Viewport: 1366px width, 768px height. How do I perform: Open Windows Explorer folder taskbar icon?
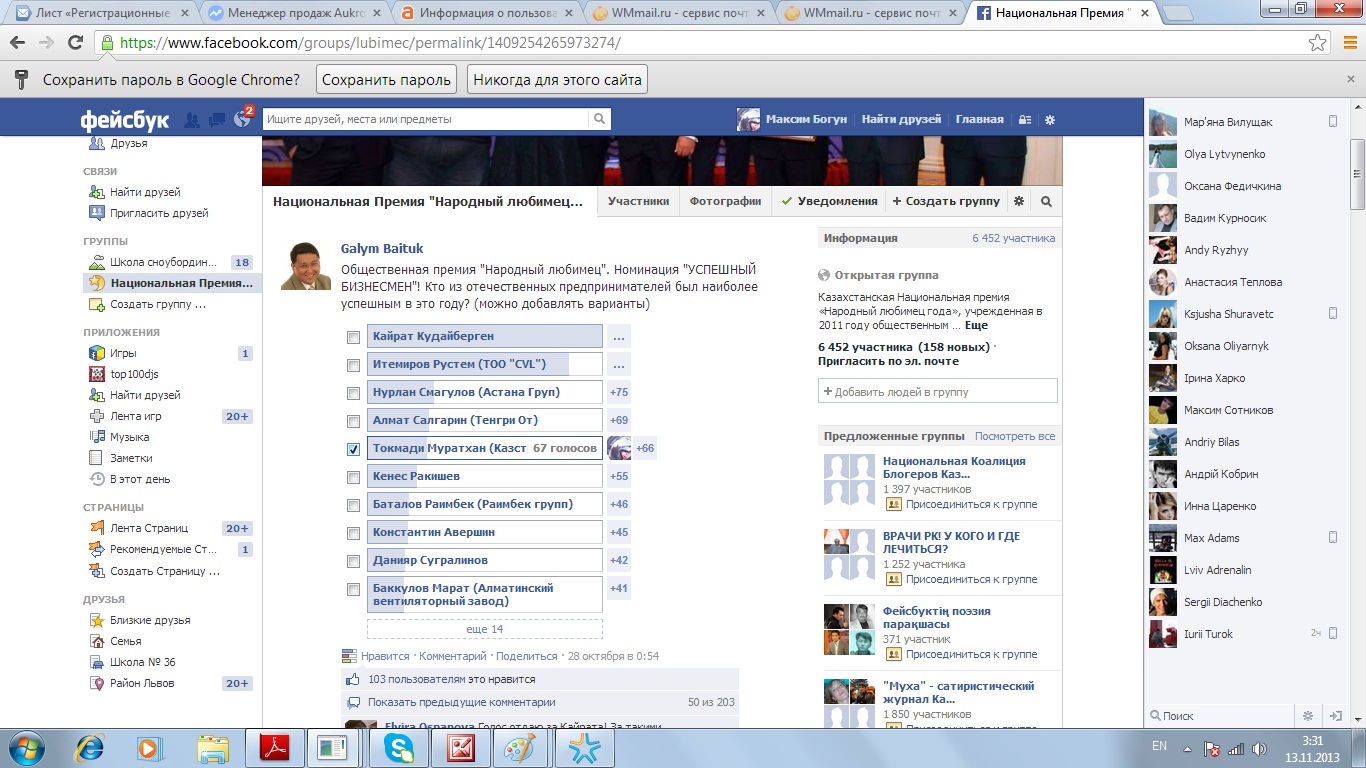coord(212,748)
